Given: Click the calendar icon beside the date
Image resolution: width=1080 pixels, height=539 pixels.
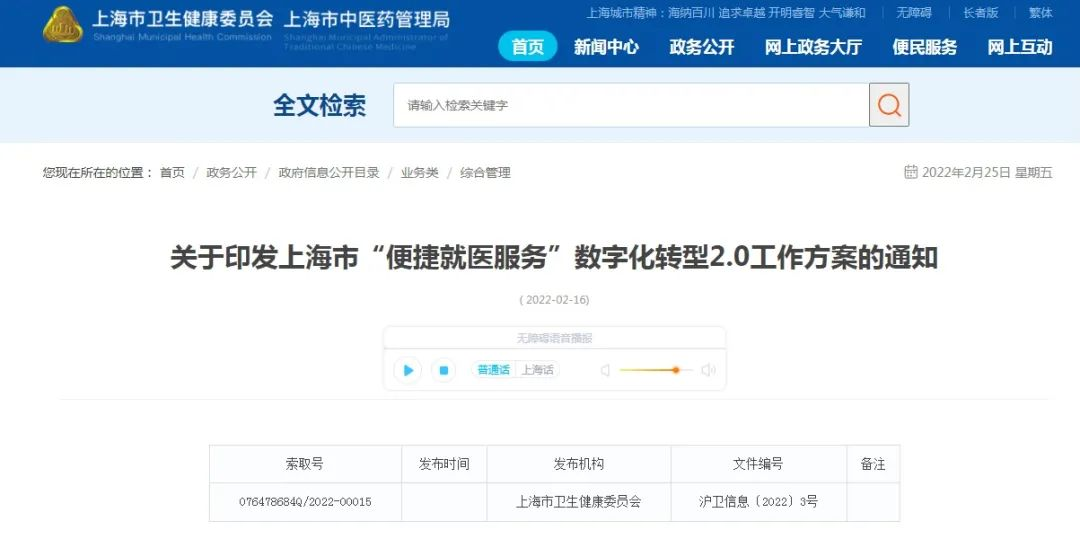Looking at the screenshot, I should (911, 172).
